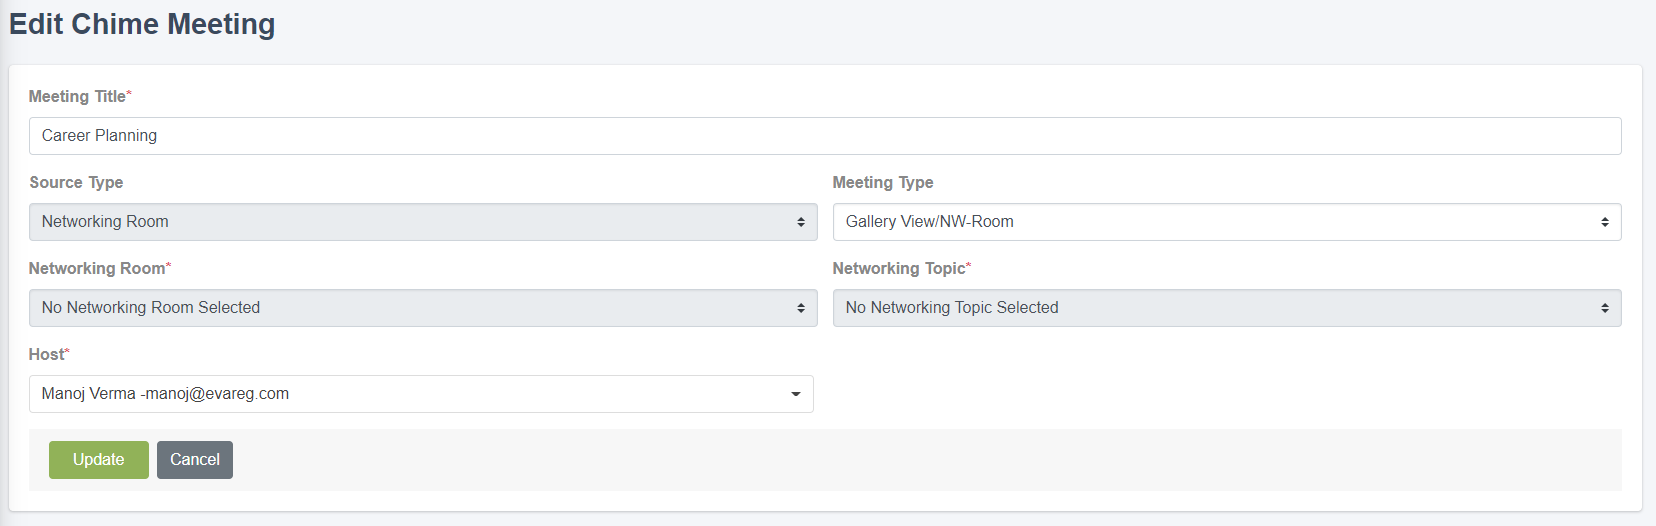The image size is (1656, 526).
Task: Click the Meeting Type label
Action: click(x=883, y=183)
